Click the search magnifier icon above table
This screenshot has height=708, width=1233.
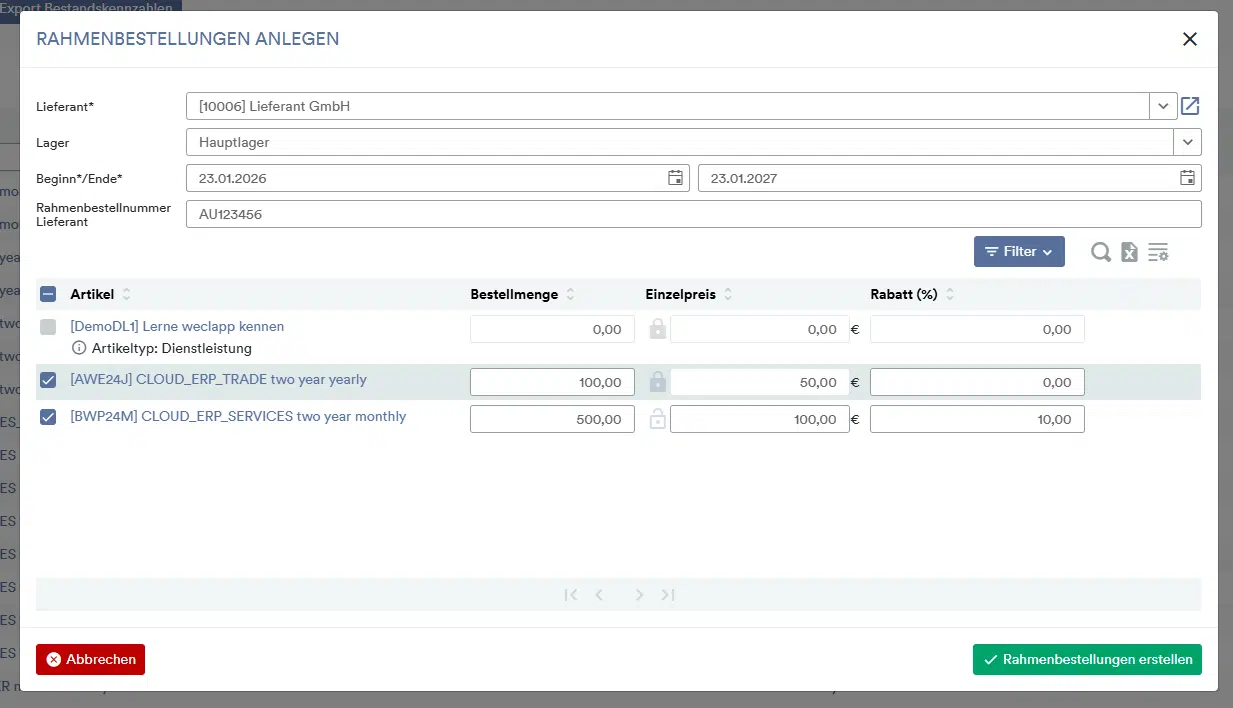(x=1100, y=252)
